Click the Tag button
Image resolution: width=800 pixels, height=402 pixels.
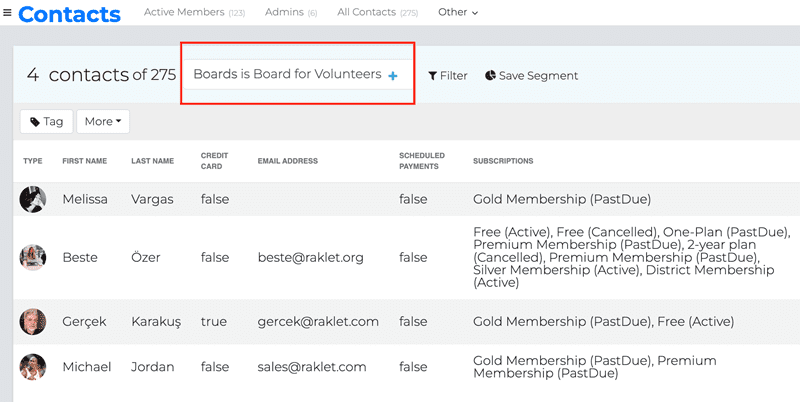click(x=46, y=122)
